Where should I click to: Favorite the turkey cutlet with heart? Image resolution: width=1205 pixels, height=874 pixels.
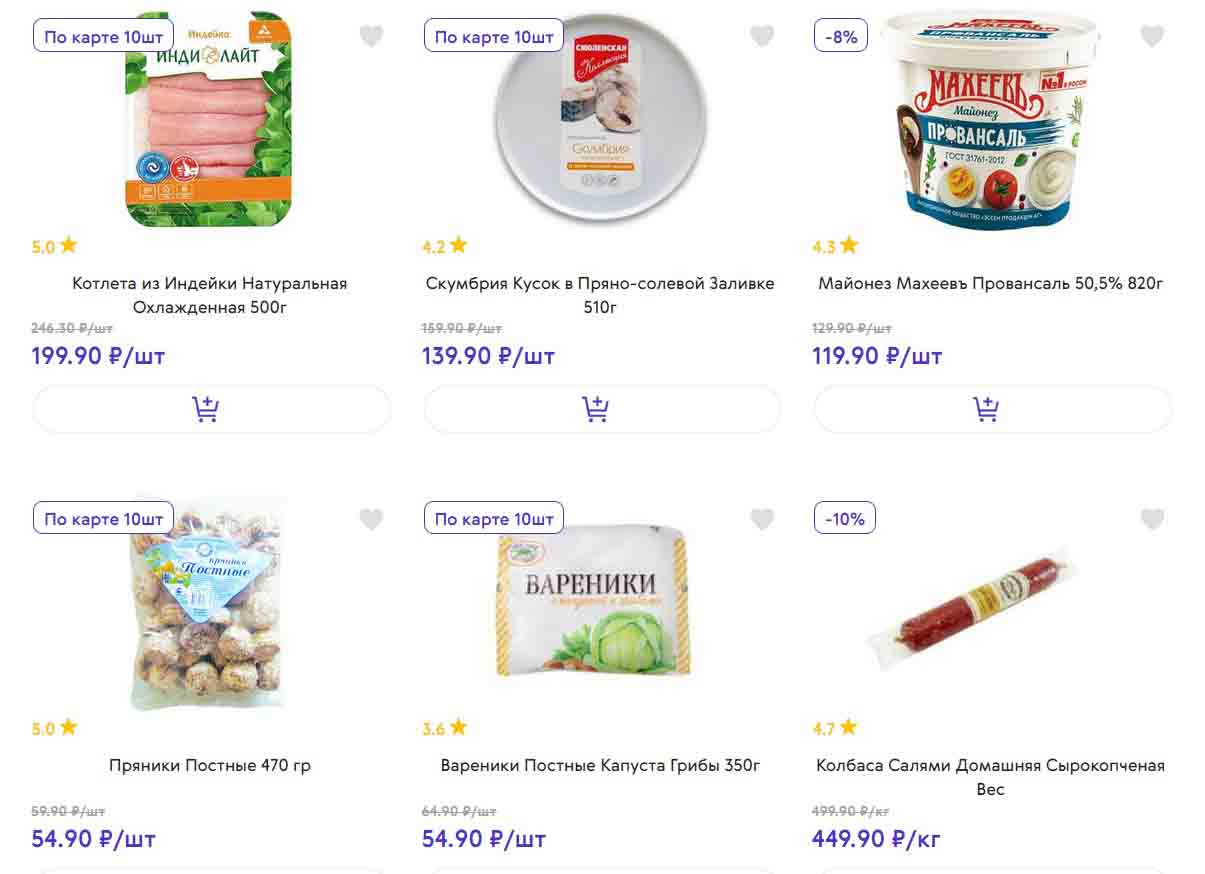(371, 36)
